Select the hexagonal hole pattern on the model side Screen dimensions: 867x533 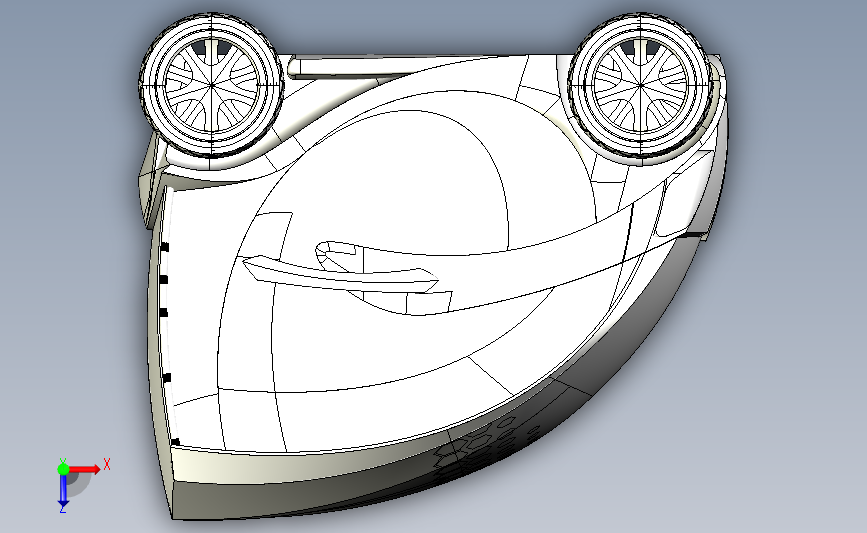[x=487, y=446]
